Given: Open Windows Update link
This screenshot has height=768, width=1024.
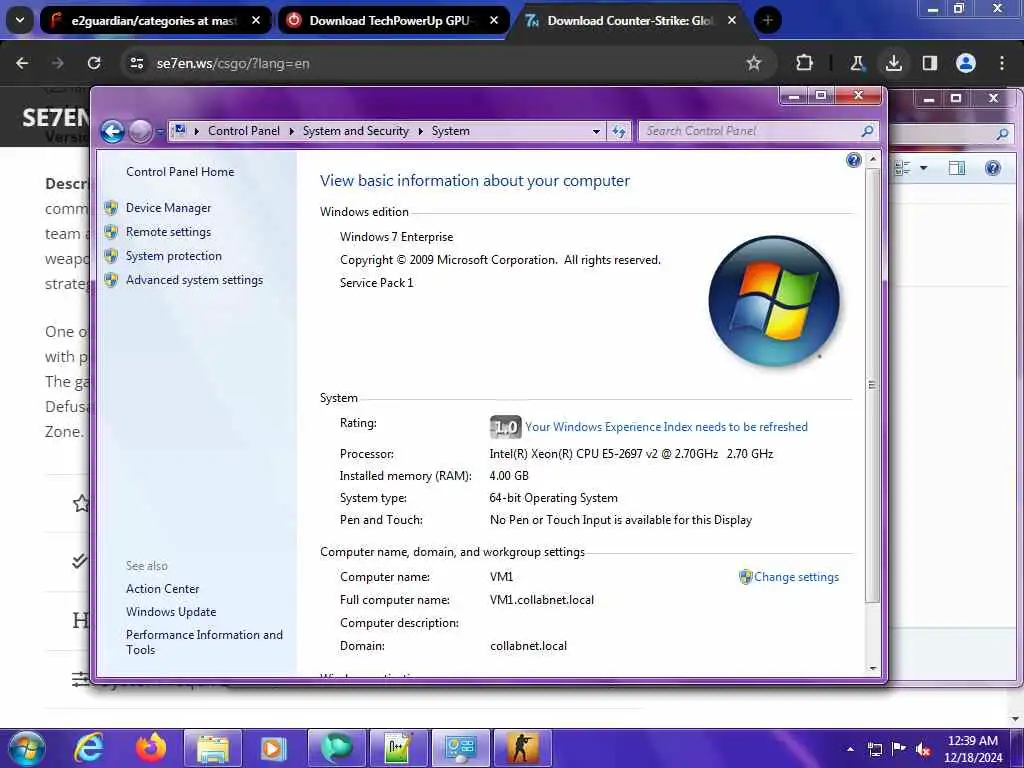Looking at the screenshot, I should [171, 612].
